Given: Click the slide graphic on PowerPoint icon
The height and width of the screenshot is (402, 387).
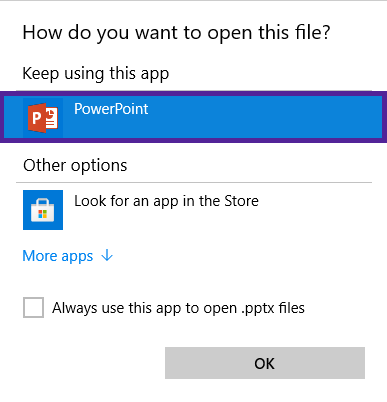Looking at the screenshot, I should pyautogui.click(x=51, y=118).
